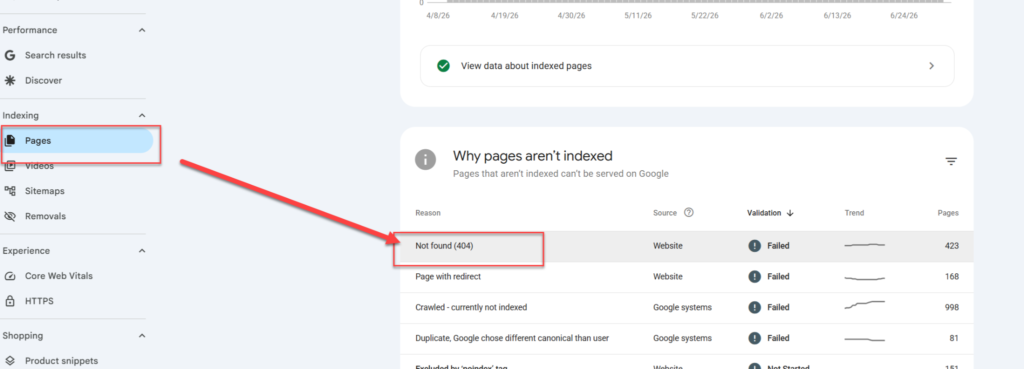
Task: Open View data about indexed pages
Action: click(x=687, y=66)
